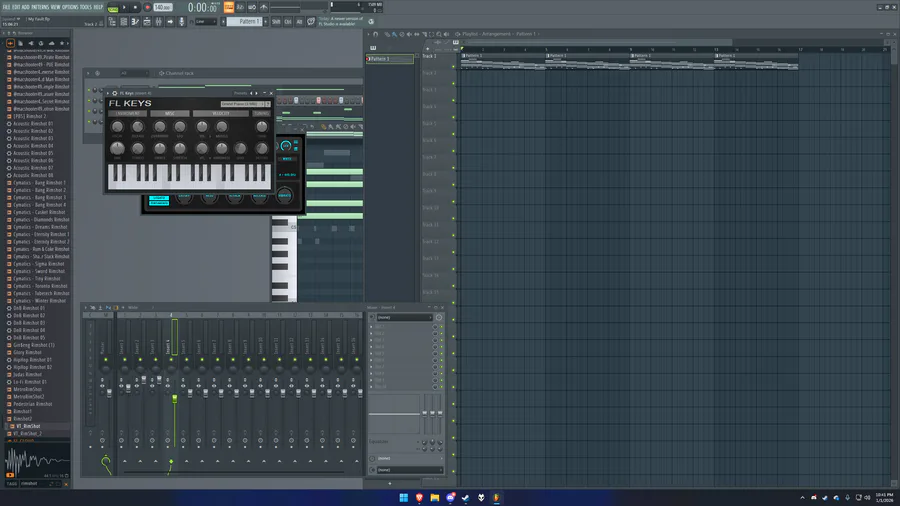Open mixer output (none) dropdown at bottom

(x=410, y=470)
